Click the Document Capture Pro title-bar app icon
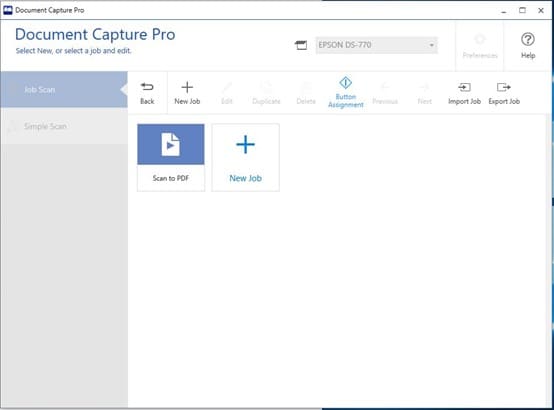 [7, 10]
